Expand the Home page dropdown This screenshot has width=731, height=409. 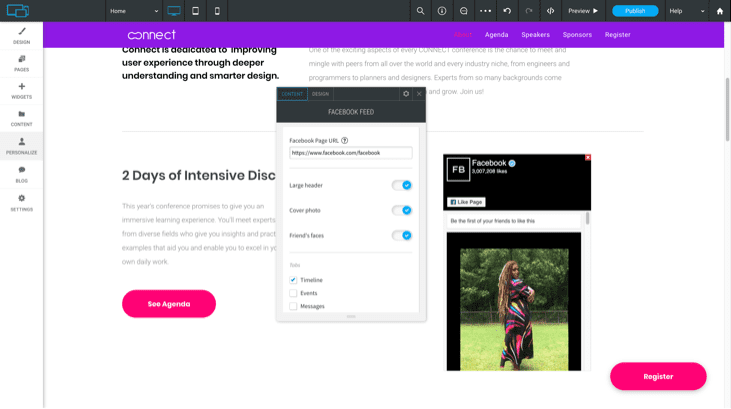133,11
